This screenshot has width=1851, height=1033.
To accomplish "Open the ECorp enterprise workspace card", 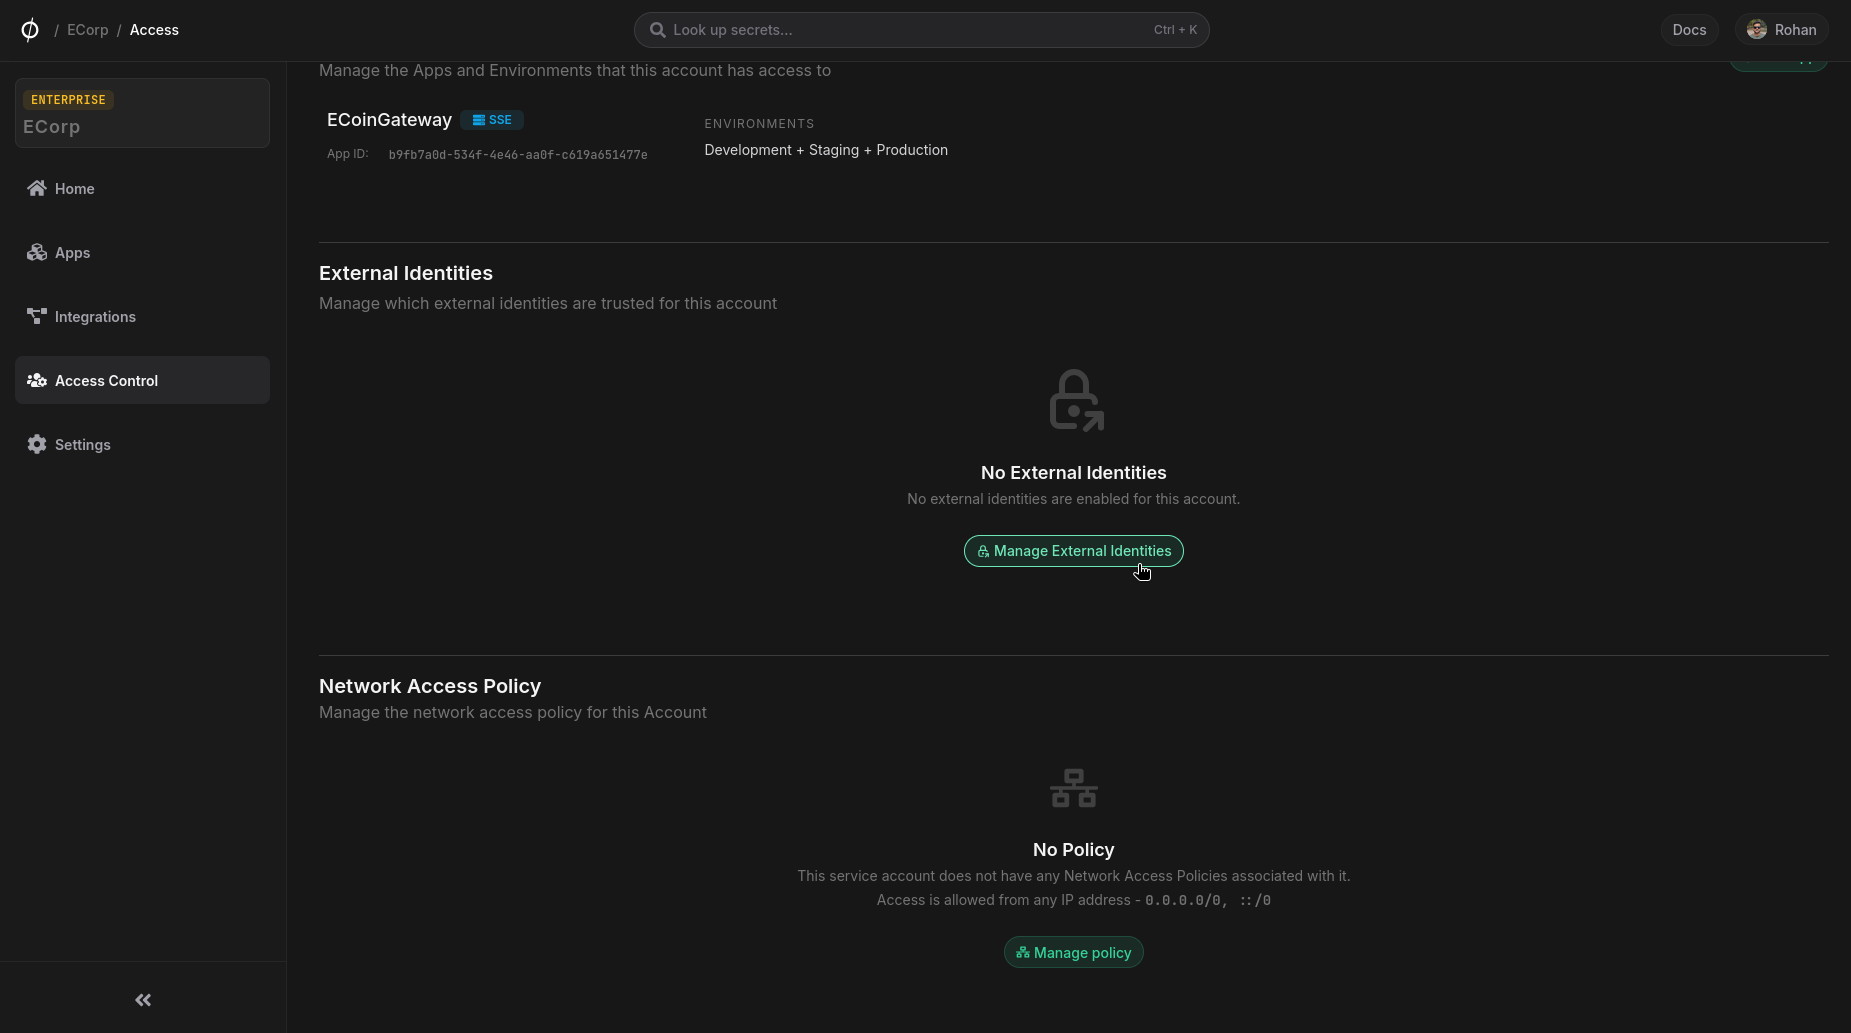I will click(142, 112).
